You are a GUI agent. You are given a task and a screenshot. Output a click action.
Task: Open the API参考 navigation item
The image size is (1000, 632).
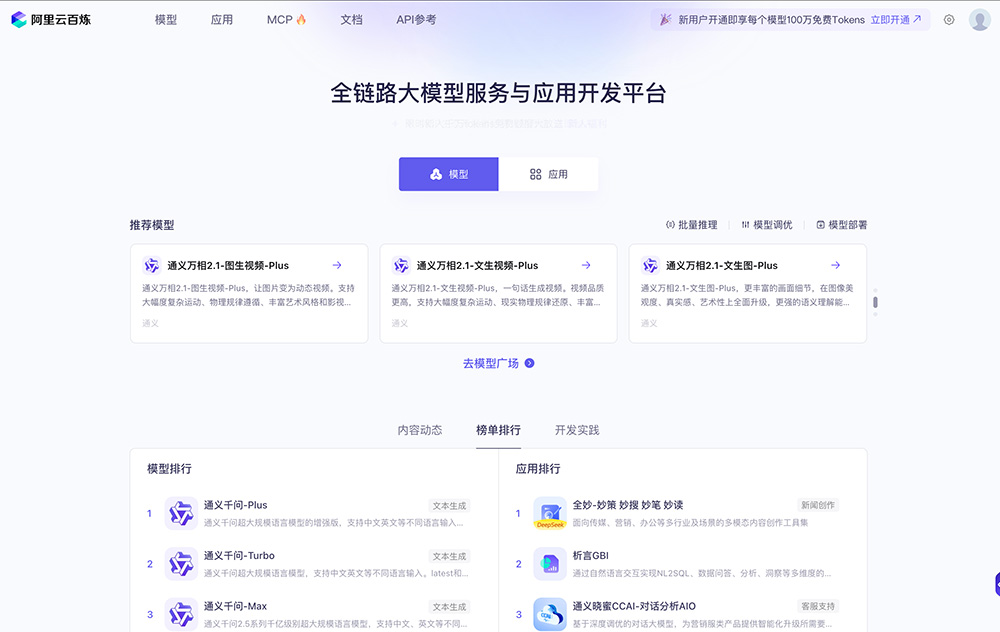(416, 20)
